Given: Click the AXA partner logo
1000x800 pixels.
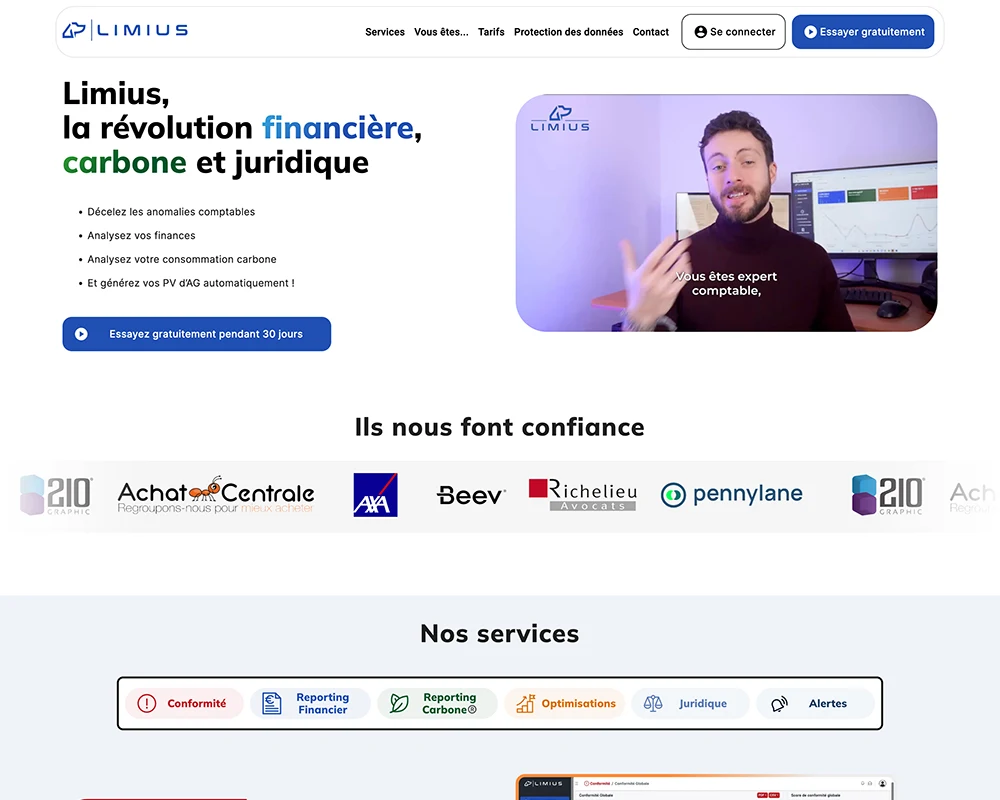Looking at the screenshot, I should coord(375,495).
